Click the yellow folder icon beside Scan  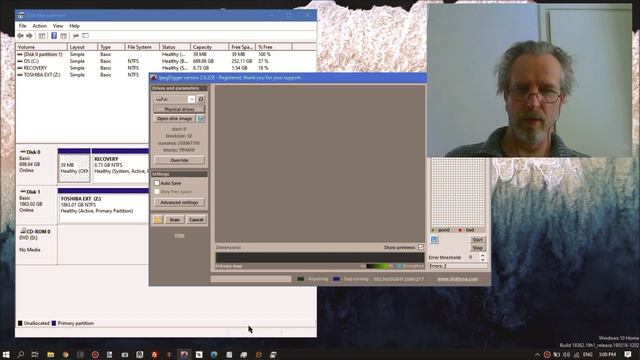tap(158, 220)
